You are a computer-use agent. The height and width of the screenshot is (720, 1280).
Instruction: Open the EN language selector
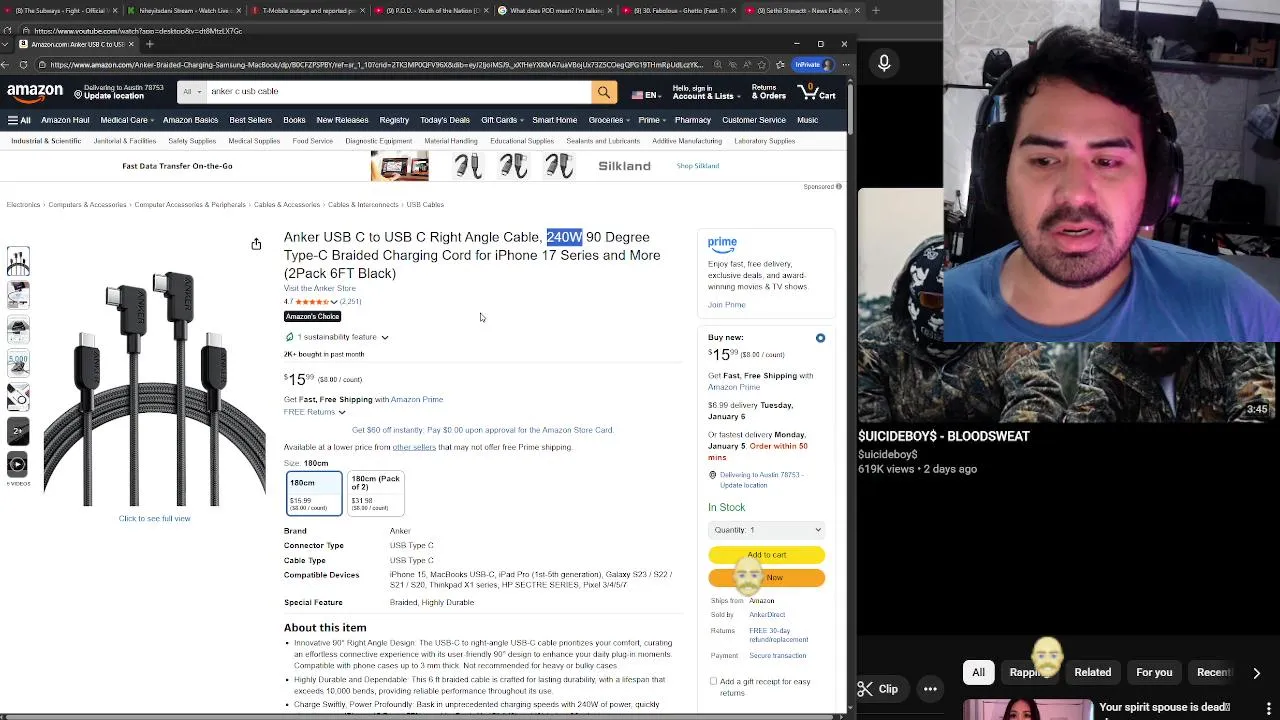click(x=645, y=95)
